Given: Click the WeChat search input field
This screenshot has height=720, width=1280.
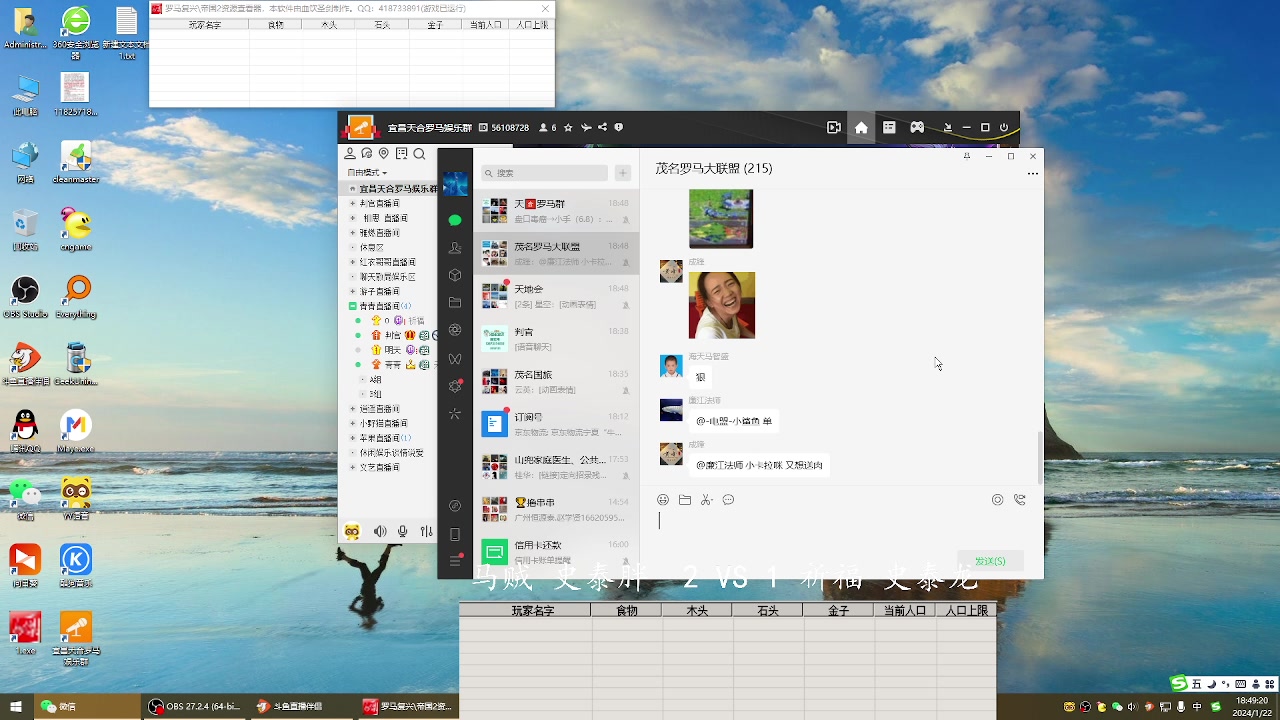Looking at the screenshot, I should [x=544, y=173].
